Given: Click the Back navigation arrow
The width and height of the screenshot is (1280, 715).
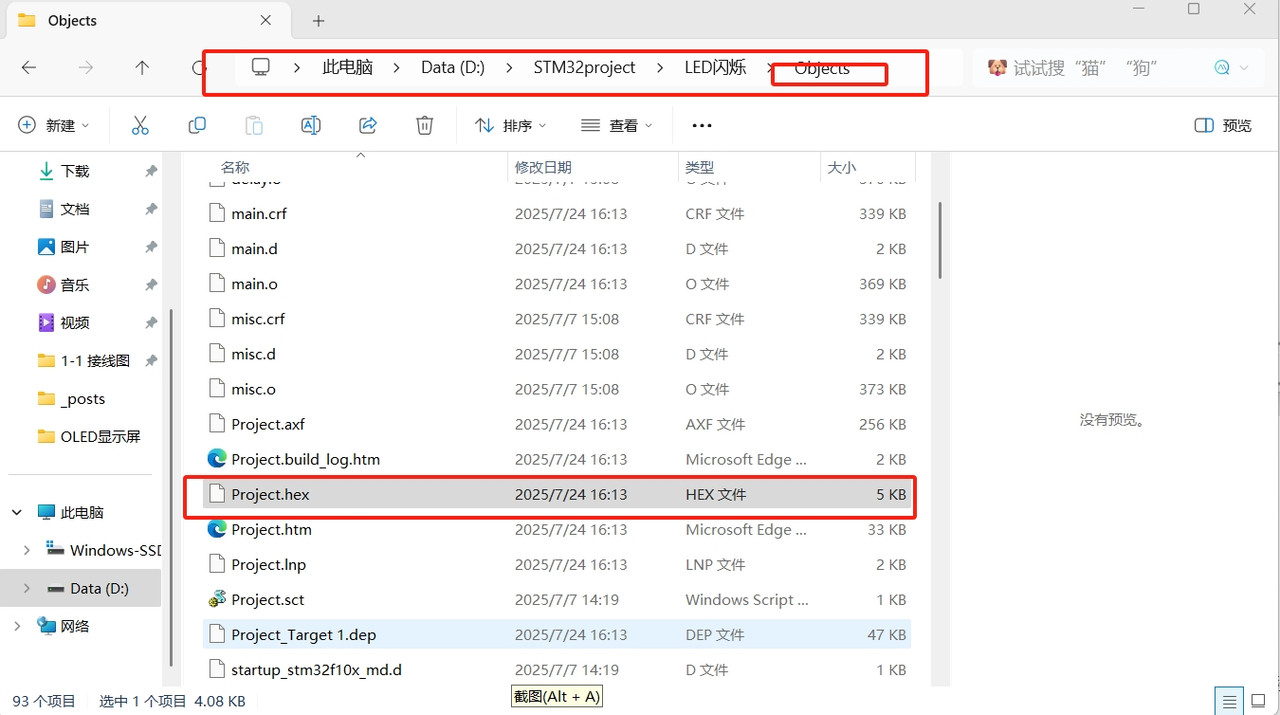Looking at the screenshot, I should [x=29, y=68].
